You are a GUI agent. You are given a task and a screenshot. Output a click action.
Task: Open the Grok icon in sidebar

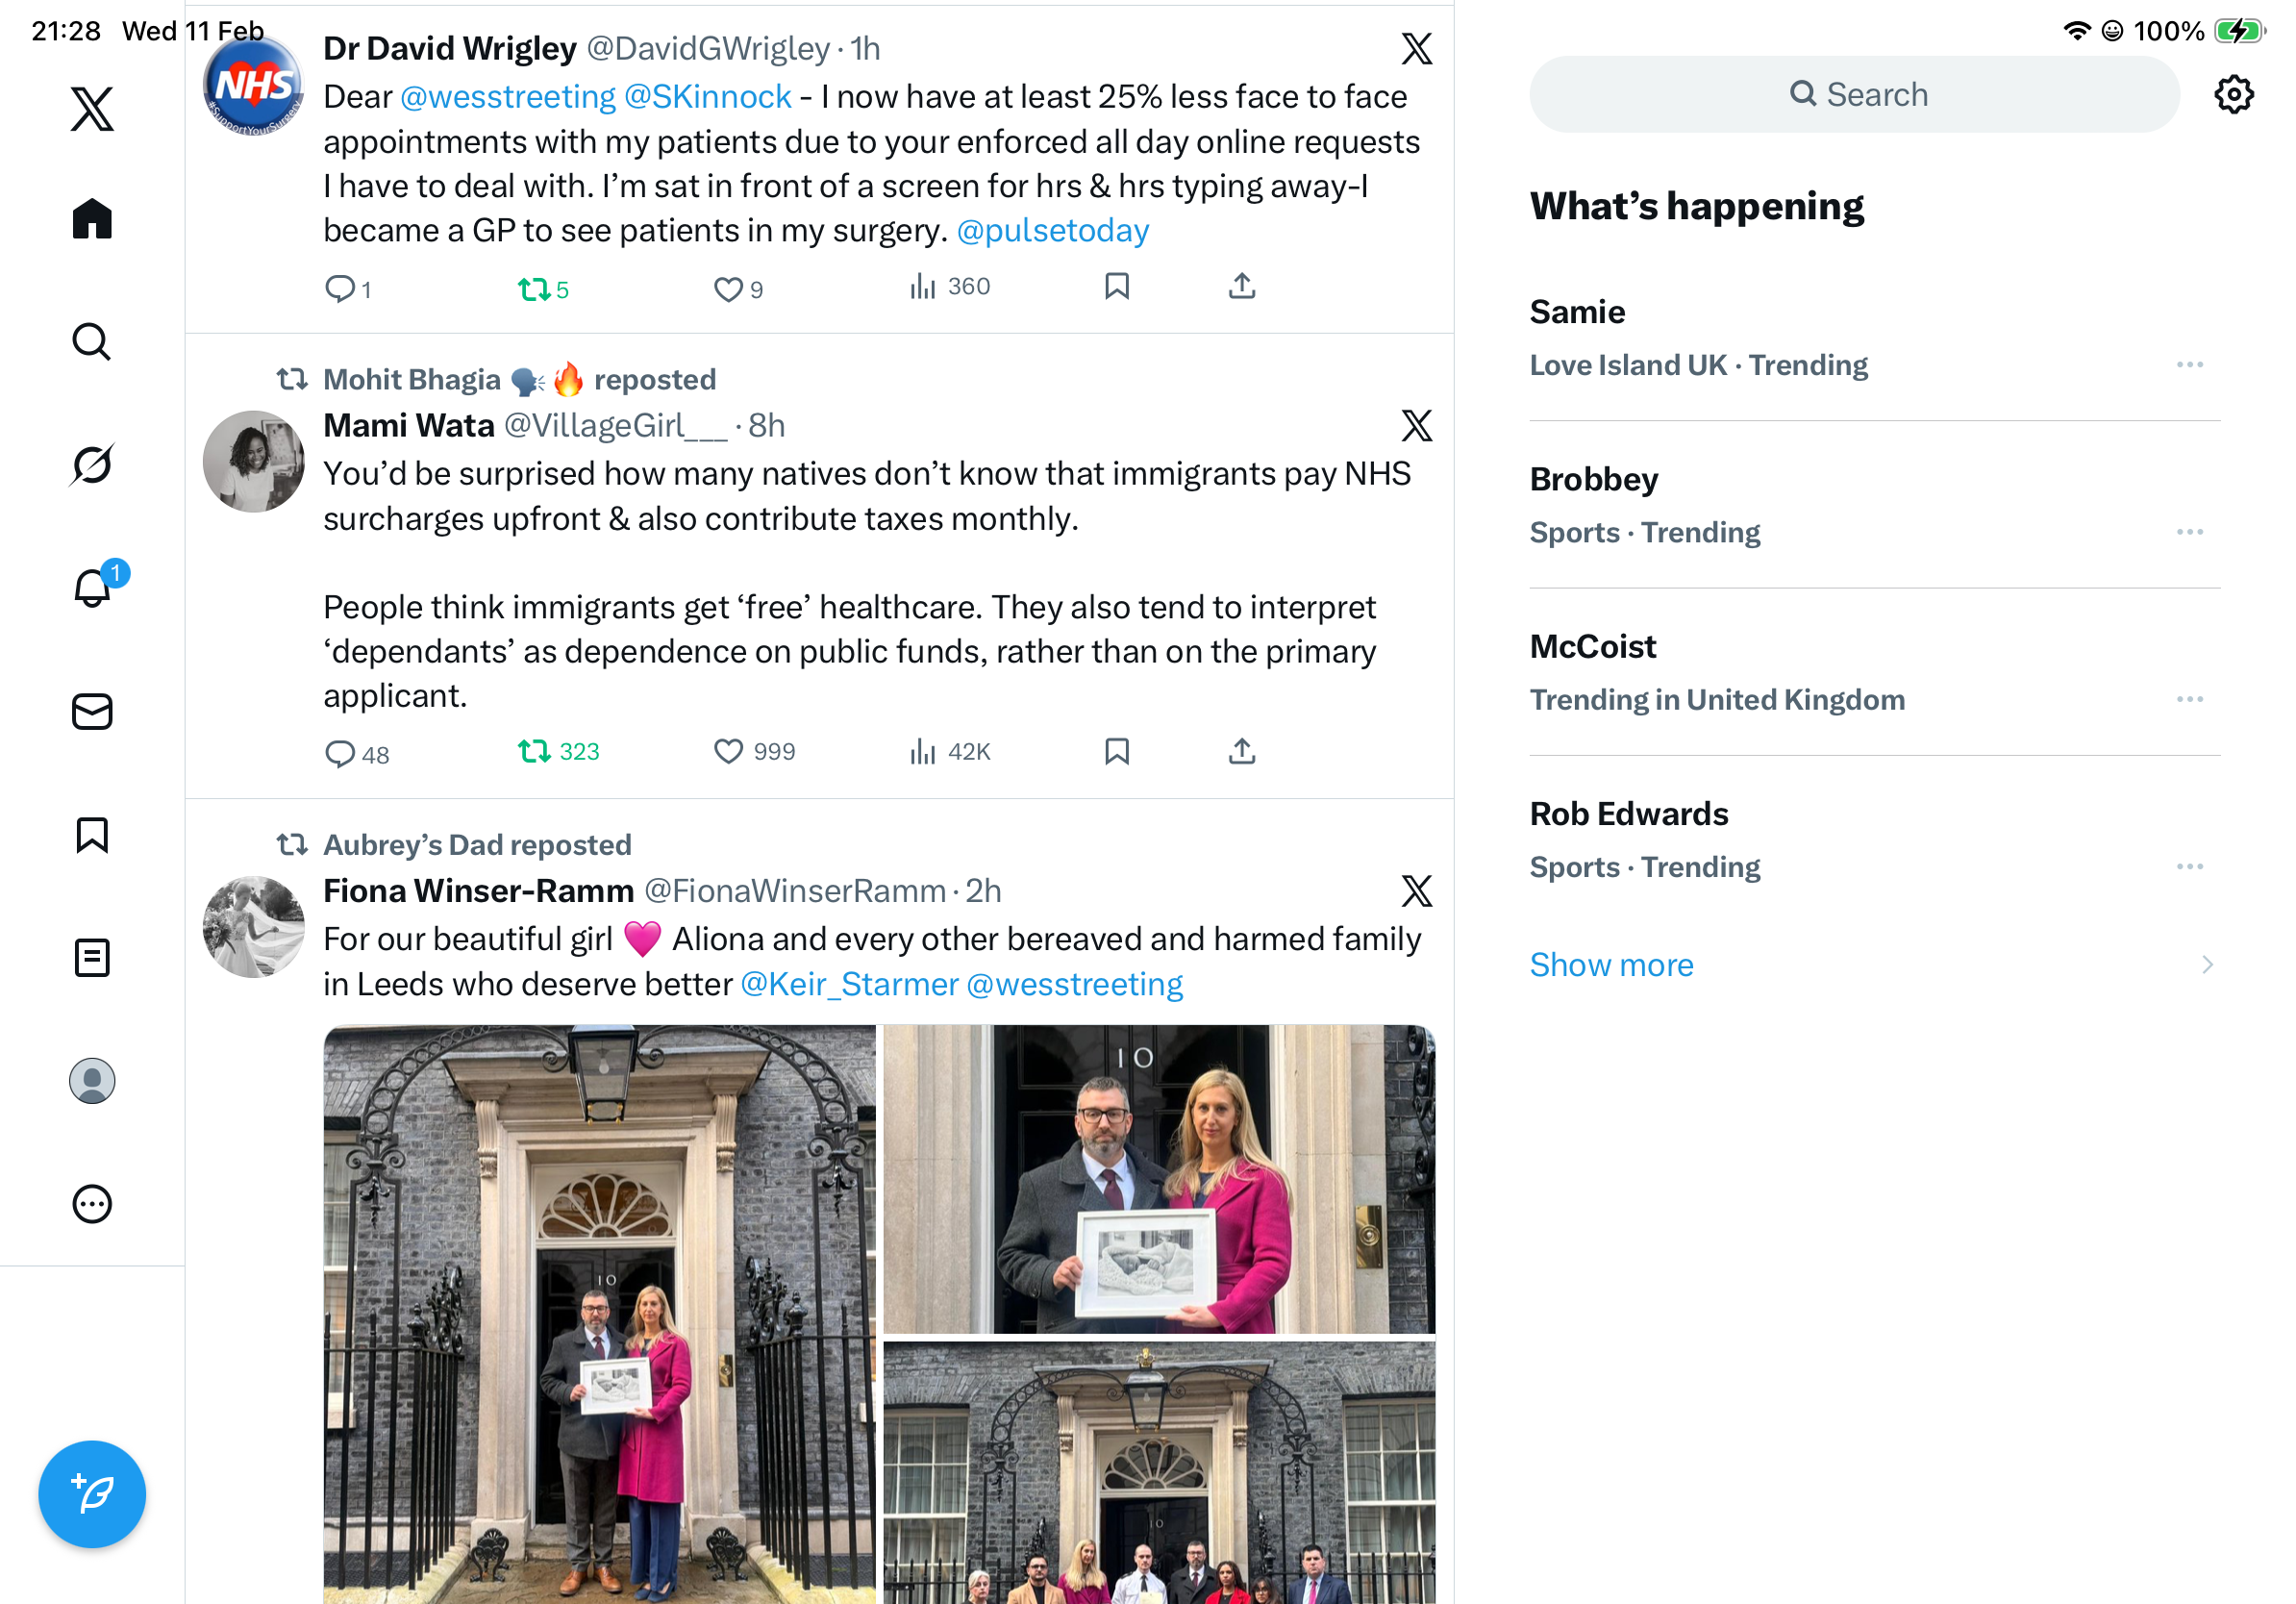[92, 464]
